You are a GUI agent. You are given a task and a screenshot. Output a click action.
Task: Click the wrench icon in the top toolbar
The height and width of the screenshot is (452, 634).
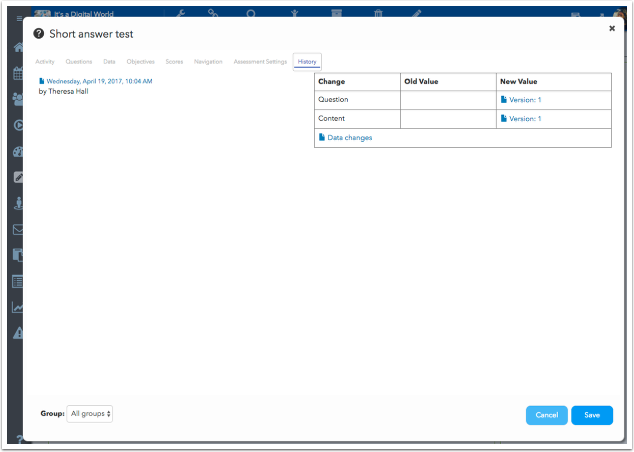[x=180, y=13]
